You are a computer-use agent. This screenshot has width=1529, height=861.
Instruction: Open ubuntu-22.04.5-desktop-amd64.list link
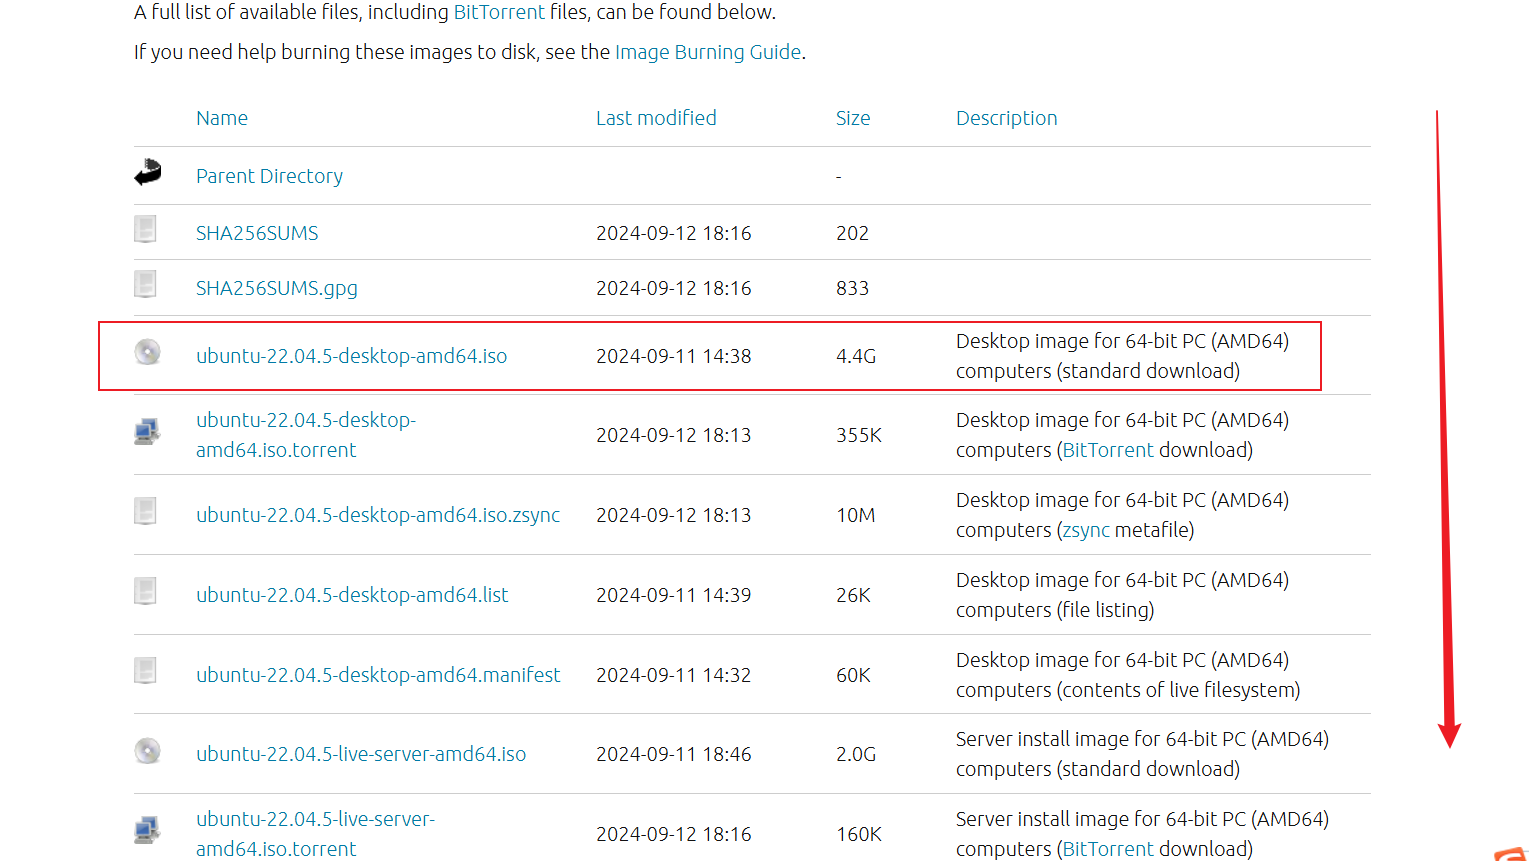352,595
